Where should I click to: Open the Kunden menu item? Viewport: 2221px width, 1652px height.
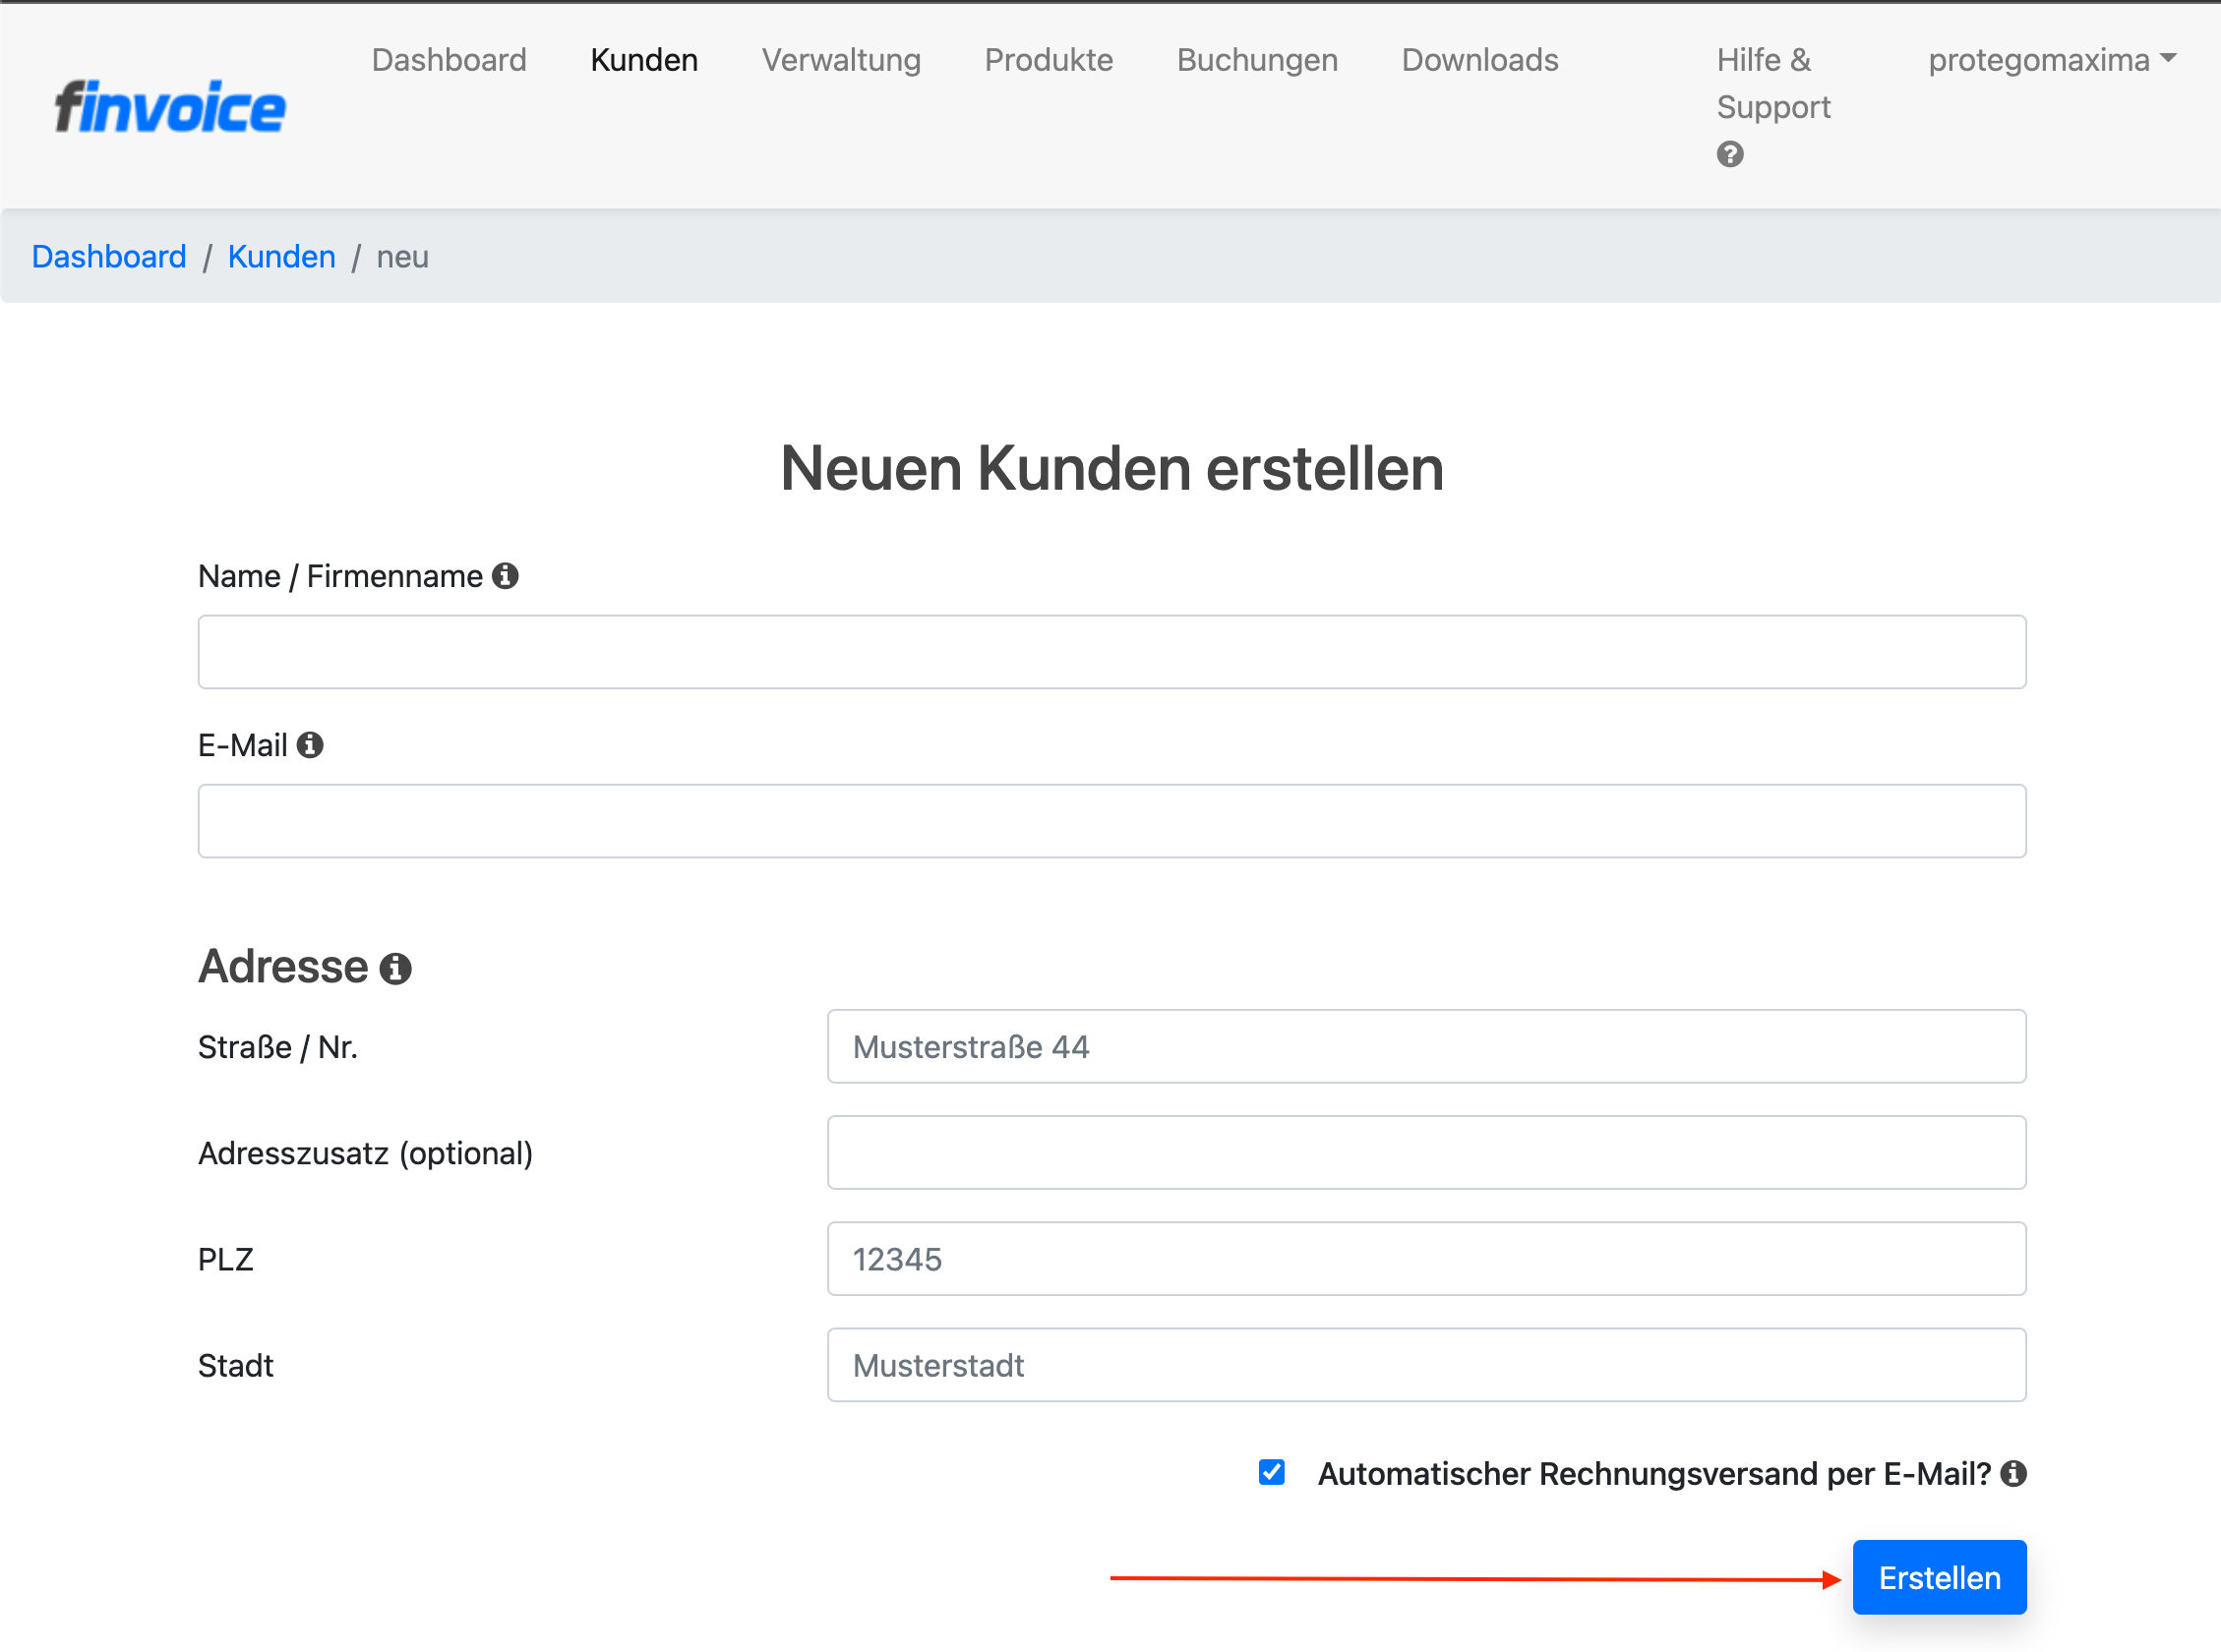pos(644,60)
